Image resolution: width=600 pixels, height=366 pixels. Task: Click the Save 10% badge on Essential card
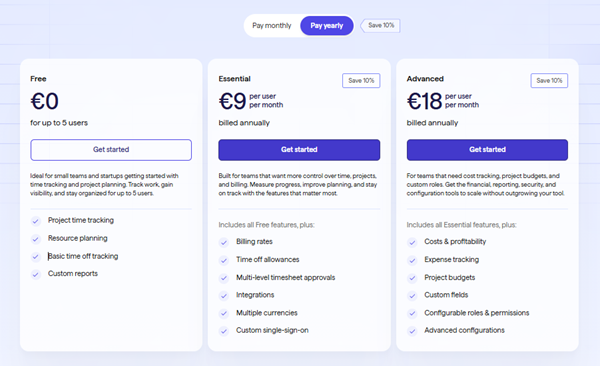(x=361, y=80)
